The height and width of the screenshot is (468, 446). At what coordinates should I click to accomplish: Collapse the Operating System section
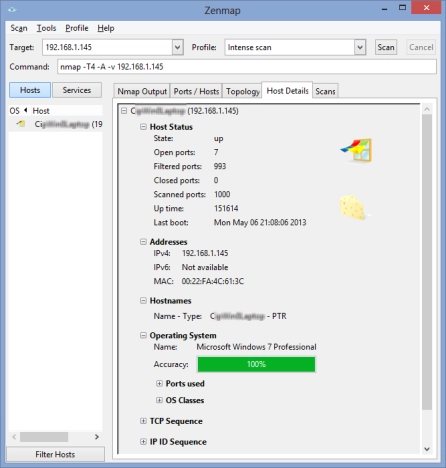point(143,335)
